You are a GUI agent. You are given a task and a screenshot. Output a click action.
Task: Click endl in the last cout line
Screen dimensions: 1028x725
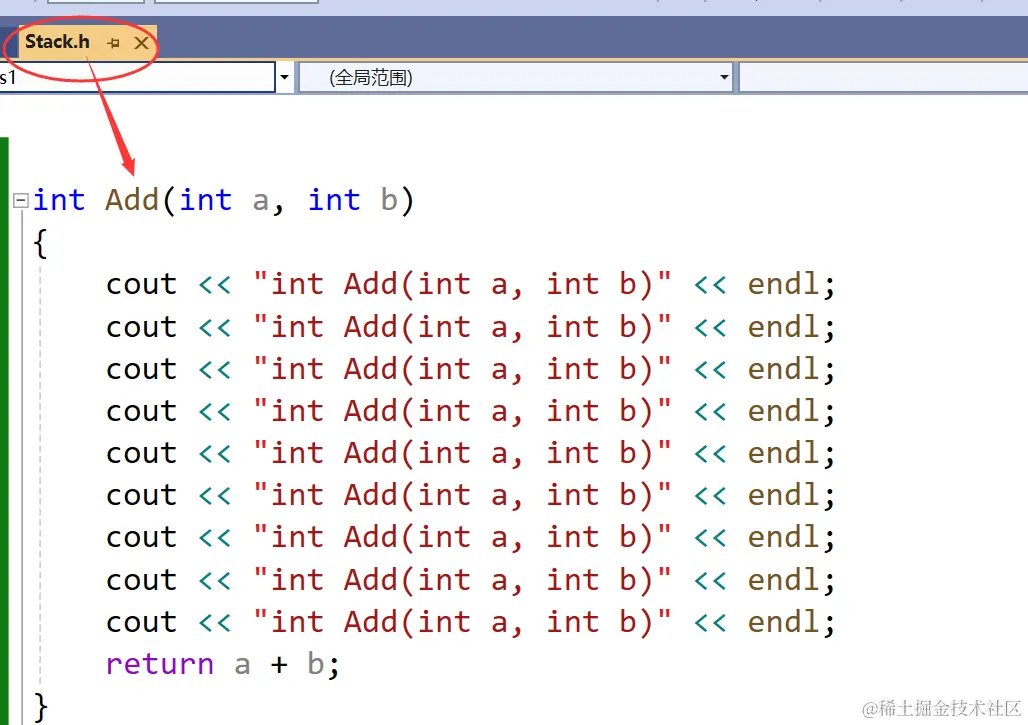point(783,622)
